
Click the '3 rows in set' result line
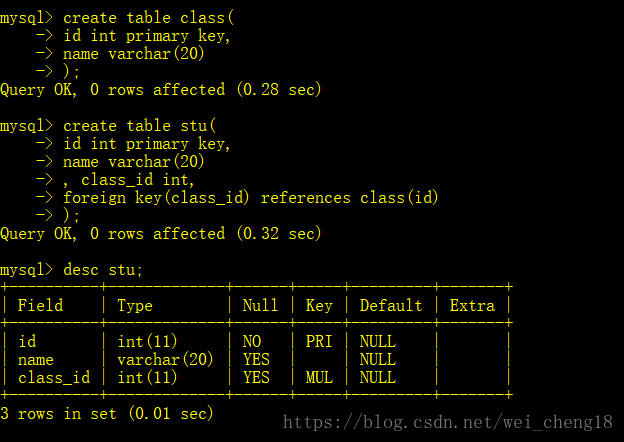[107, 414]
